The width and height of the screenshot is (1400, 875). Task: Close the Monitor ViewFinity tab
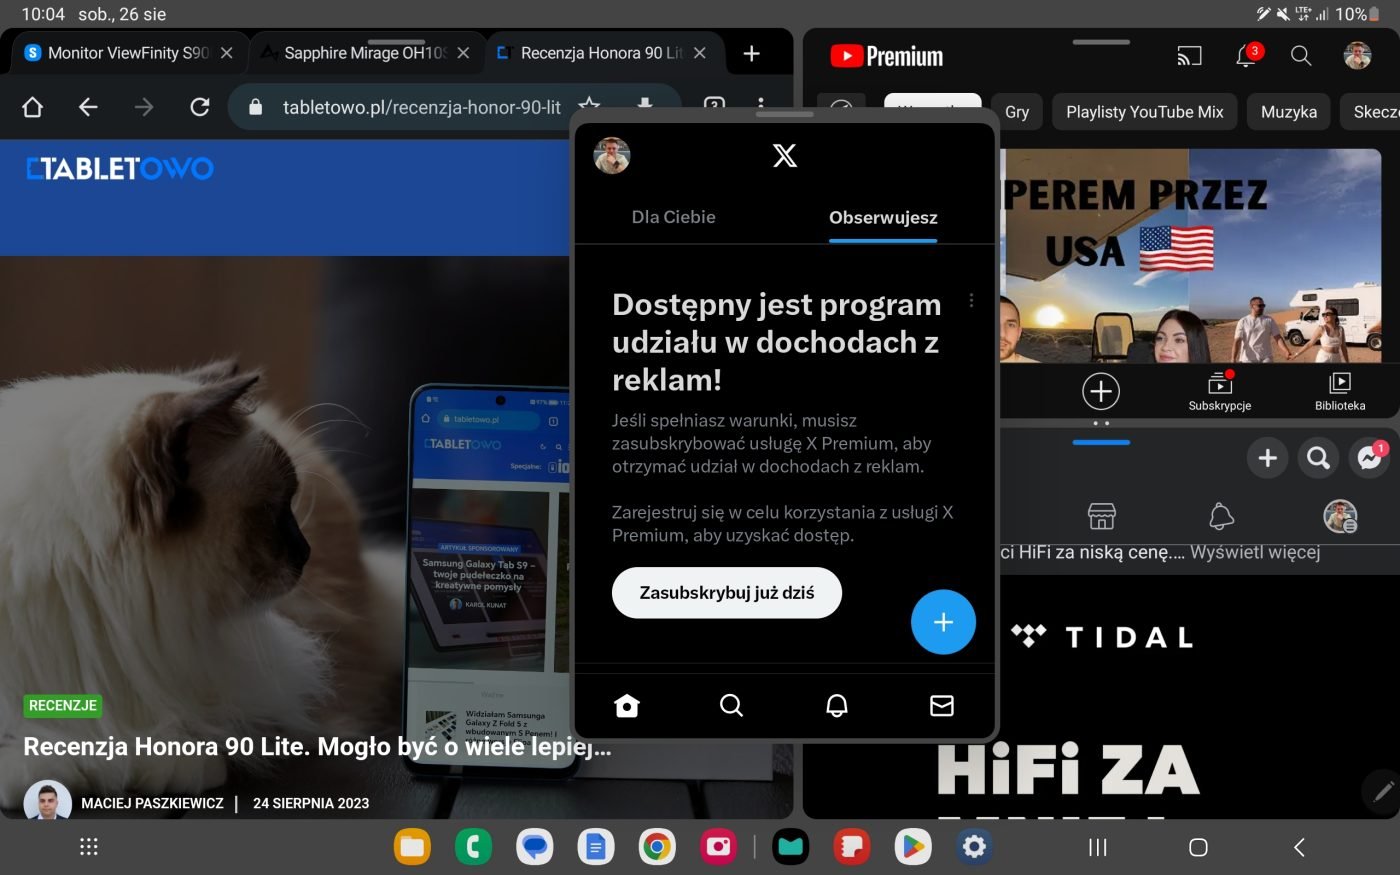coord(227,53)
